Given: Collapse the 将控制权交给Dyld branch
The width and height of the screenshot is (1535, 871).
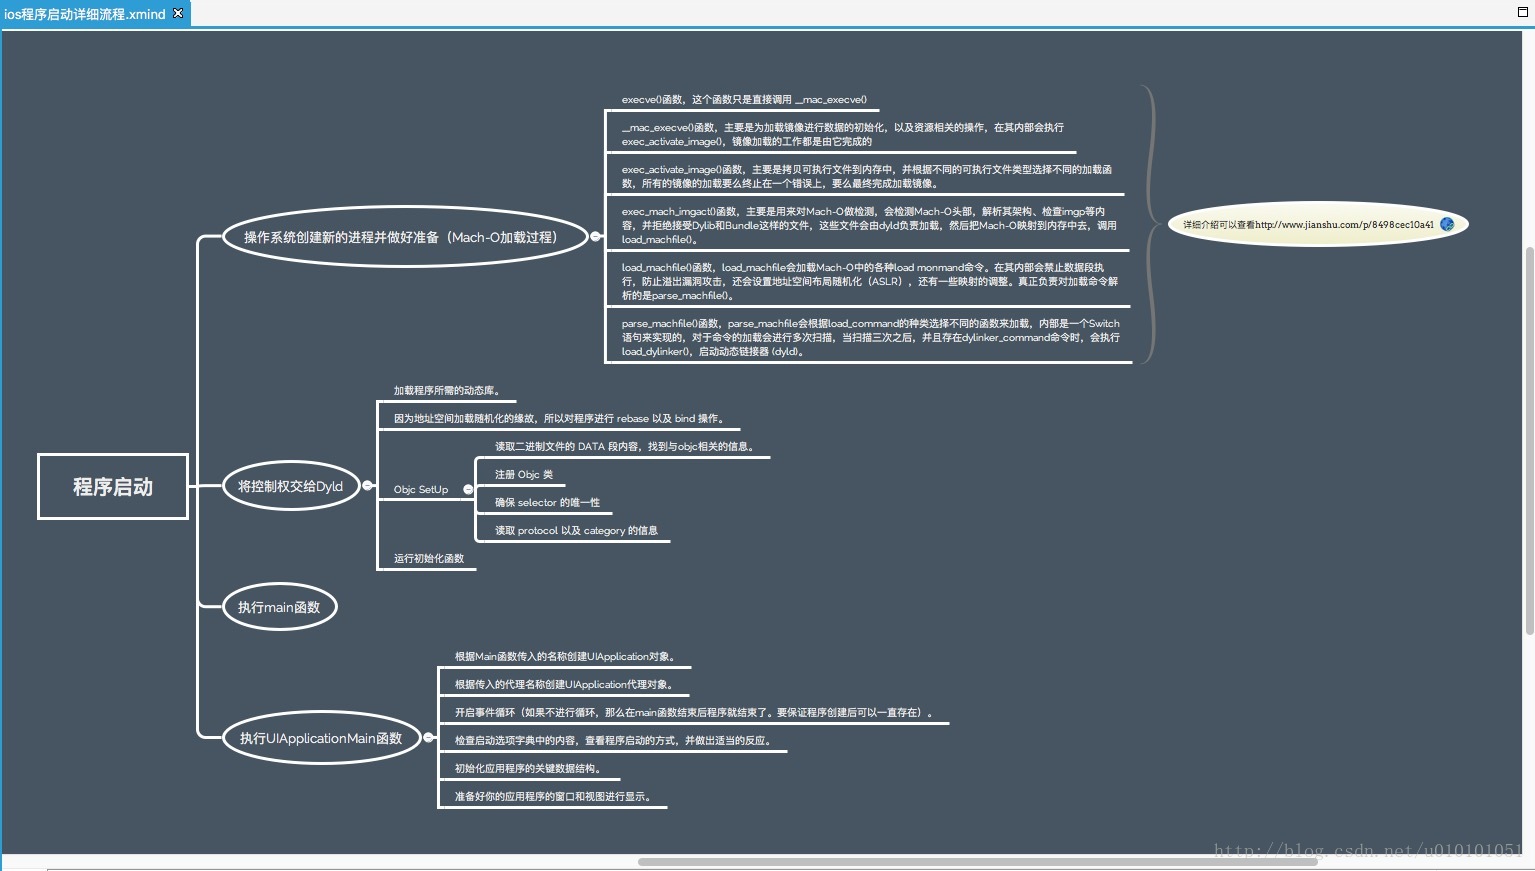Looking at the screenshot, I should point(368,486).
